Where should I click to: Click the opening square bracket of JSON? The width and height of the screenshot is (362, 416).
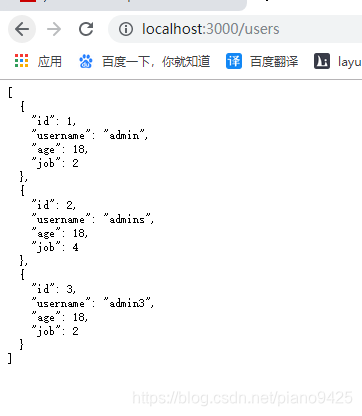point(10,92)
